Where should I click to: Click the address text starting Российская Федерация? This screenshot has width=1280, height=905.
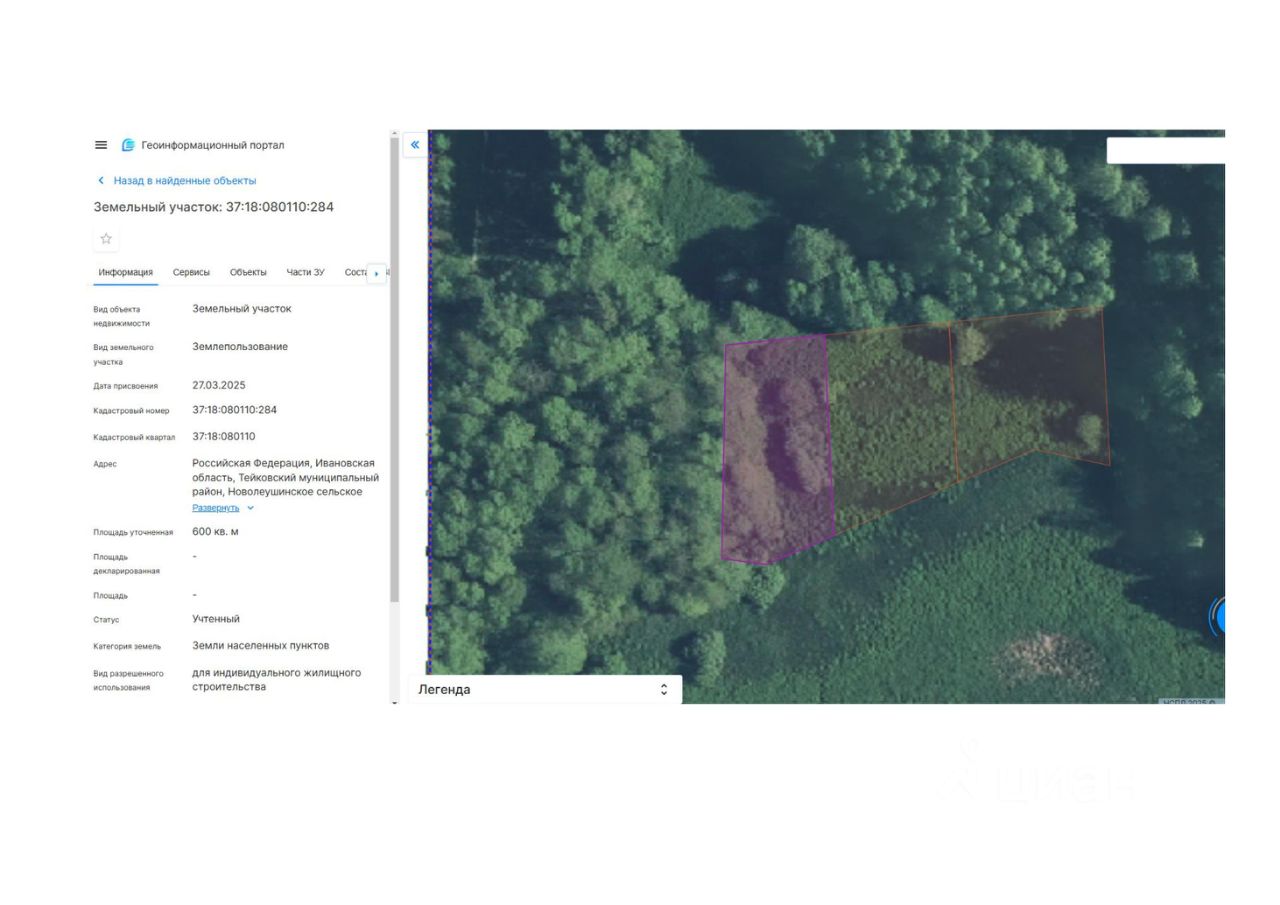pos(285,478)
